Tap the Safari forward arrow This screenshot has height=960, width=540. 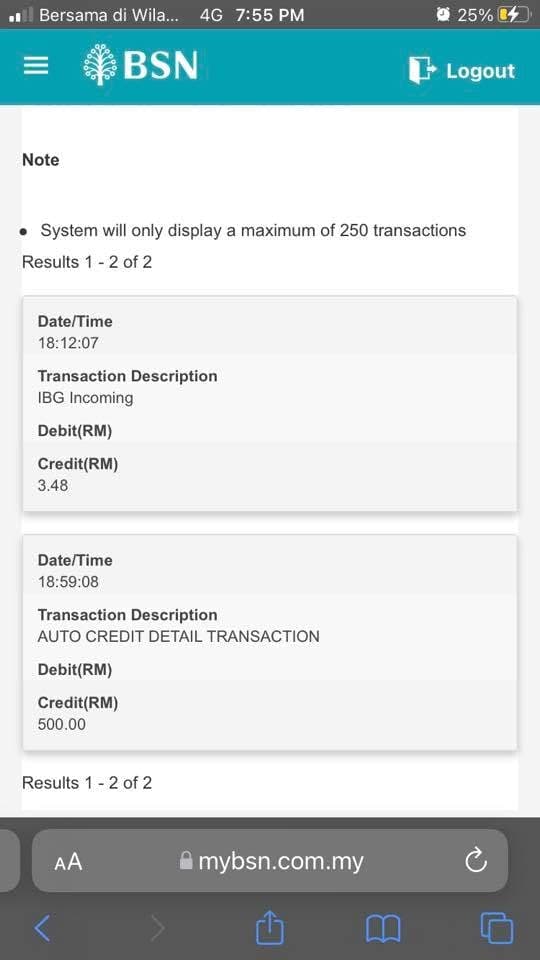pos(157,928)
